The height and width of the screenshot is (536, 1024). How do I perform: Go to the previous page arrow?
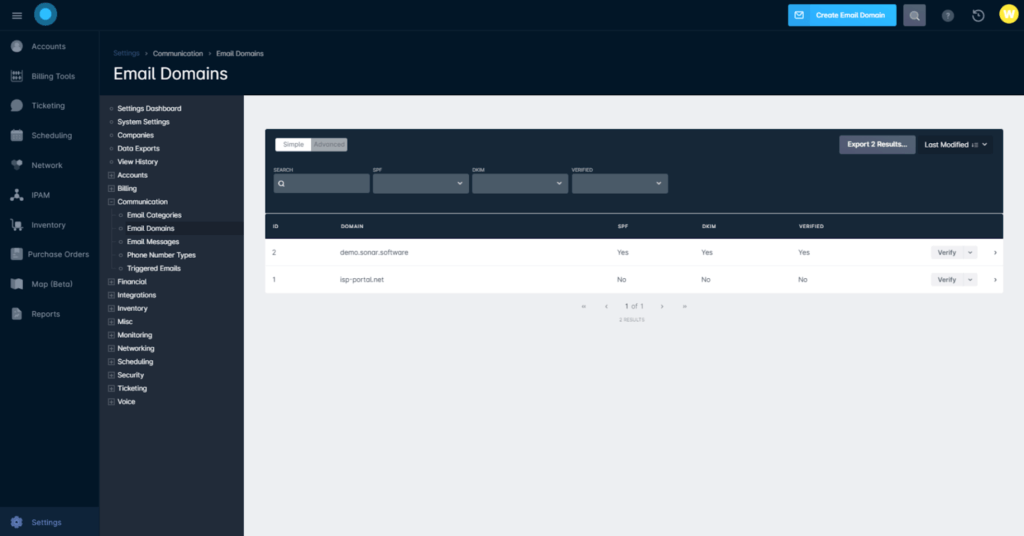(607, 306)
